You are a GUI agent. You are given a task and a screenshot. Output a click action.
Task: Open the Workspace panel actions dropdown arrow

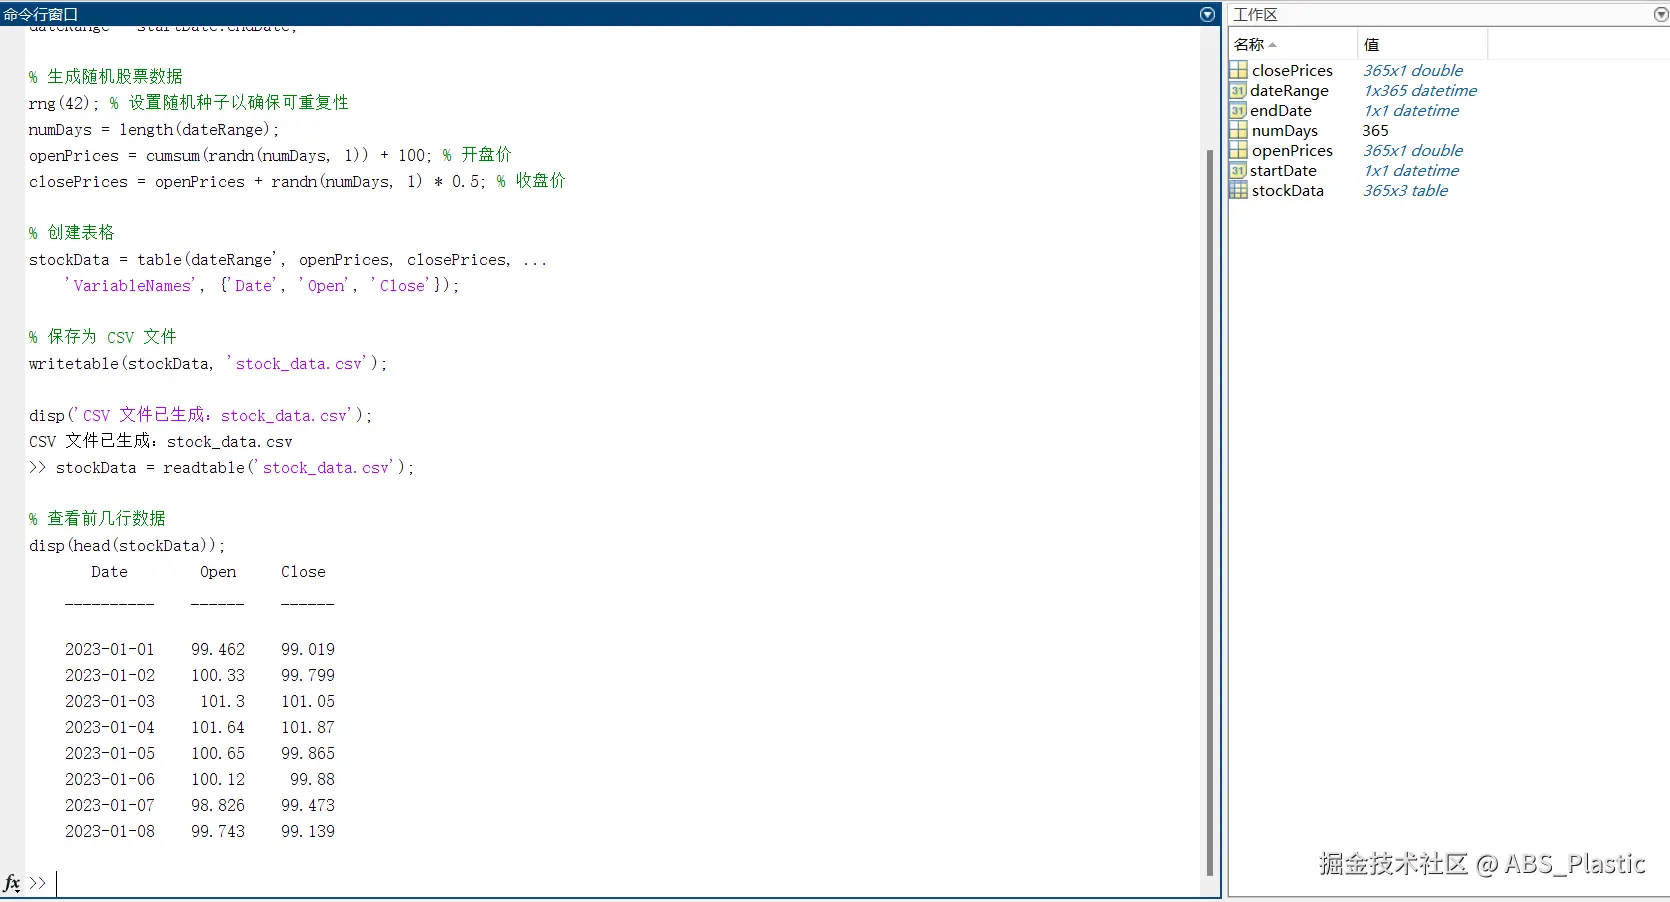tap(1661, 14)
